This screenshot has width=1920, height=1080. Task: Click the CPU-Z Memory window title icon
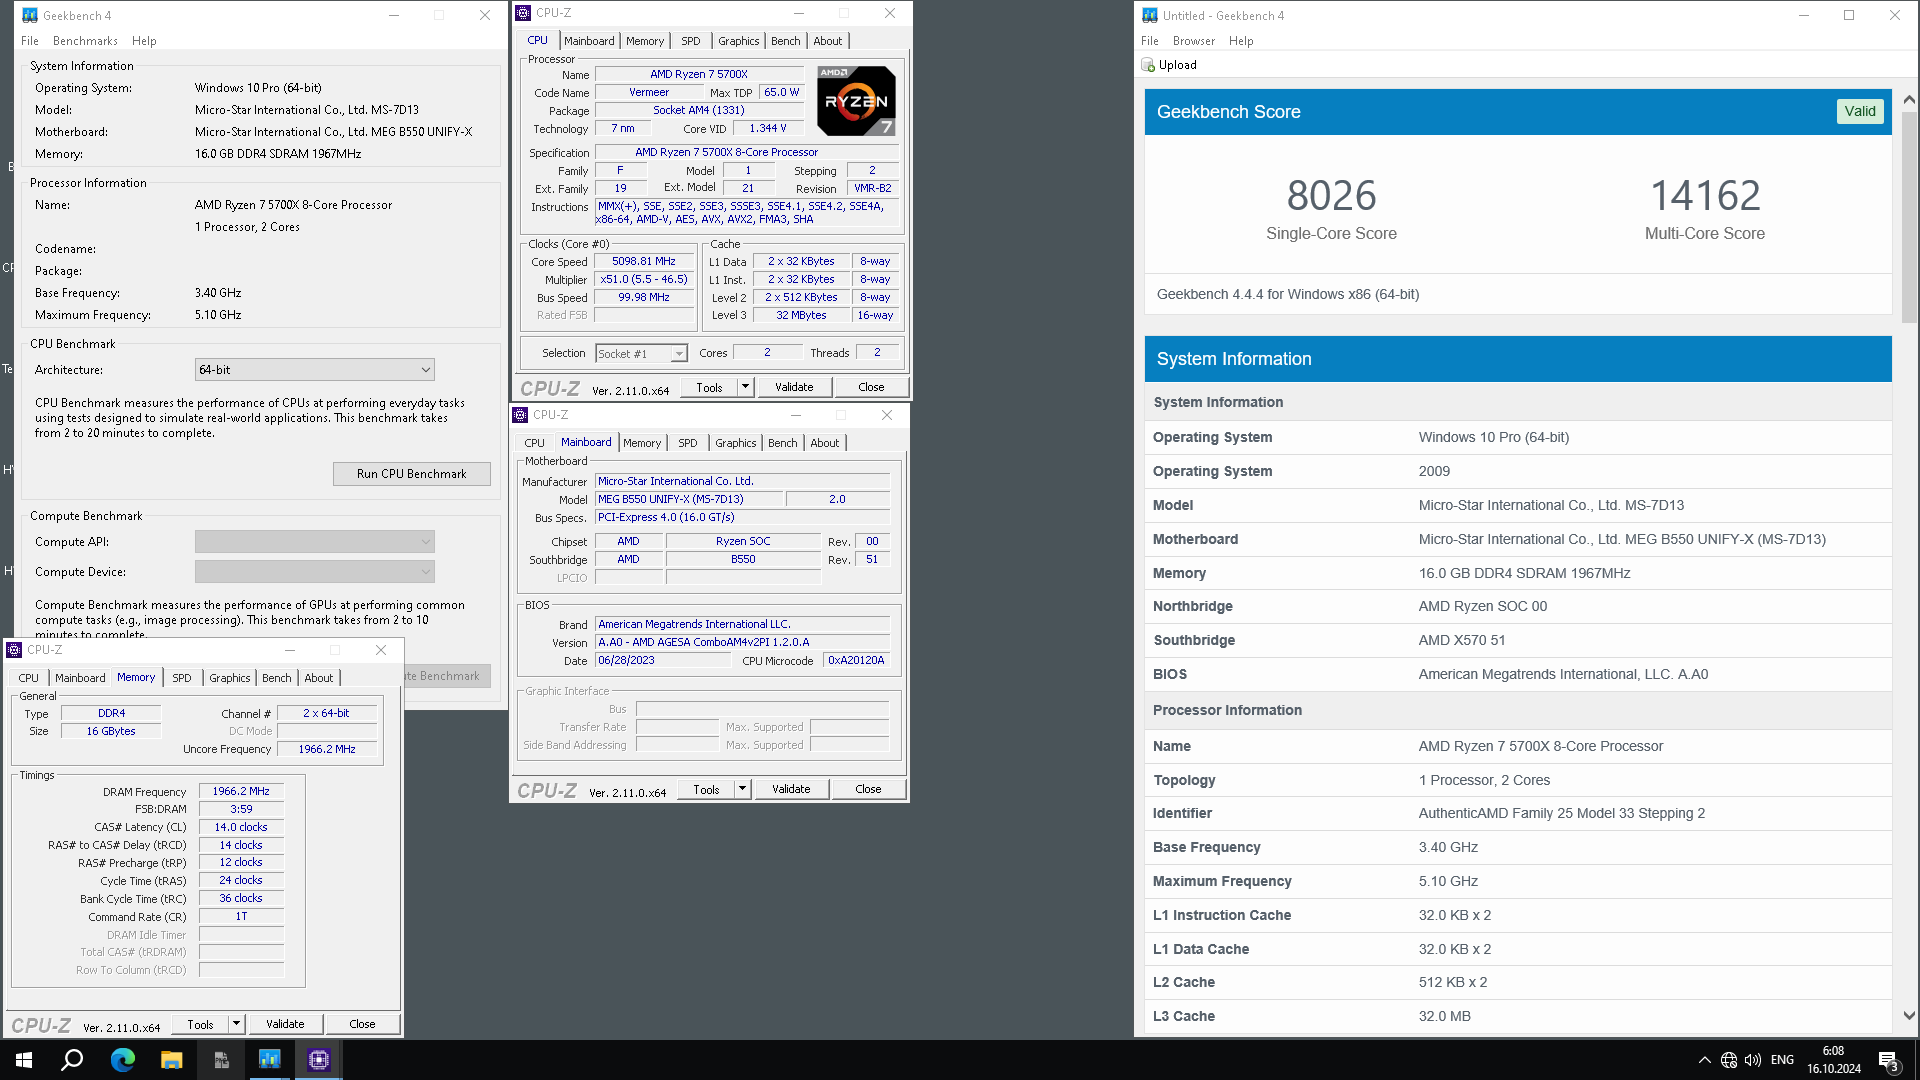coord(14,650)
